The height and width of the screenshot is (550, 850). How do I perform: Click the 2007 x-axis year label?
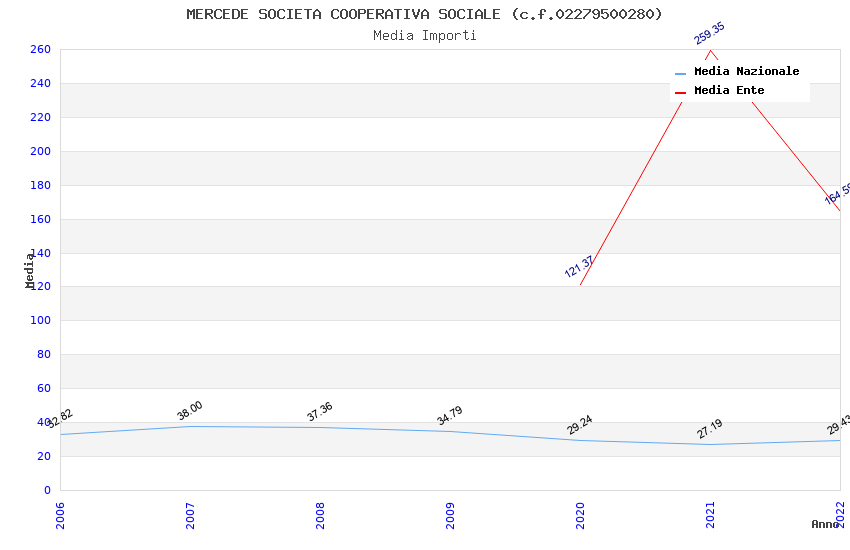click(190, 515)
